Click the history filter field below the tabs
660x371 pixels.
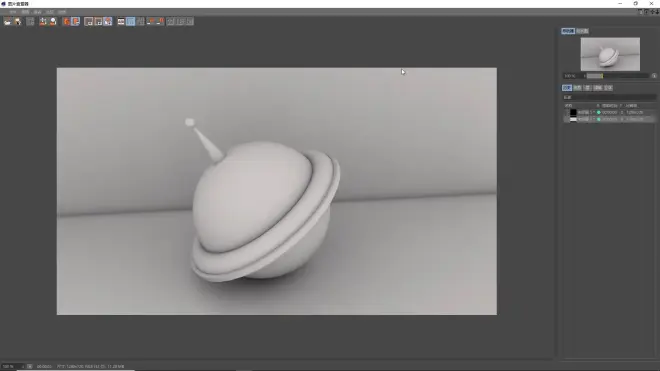pyautogui.click(x=609, y=97)
